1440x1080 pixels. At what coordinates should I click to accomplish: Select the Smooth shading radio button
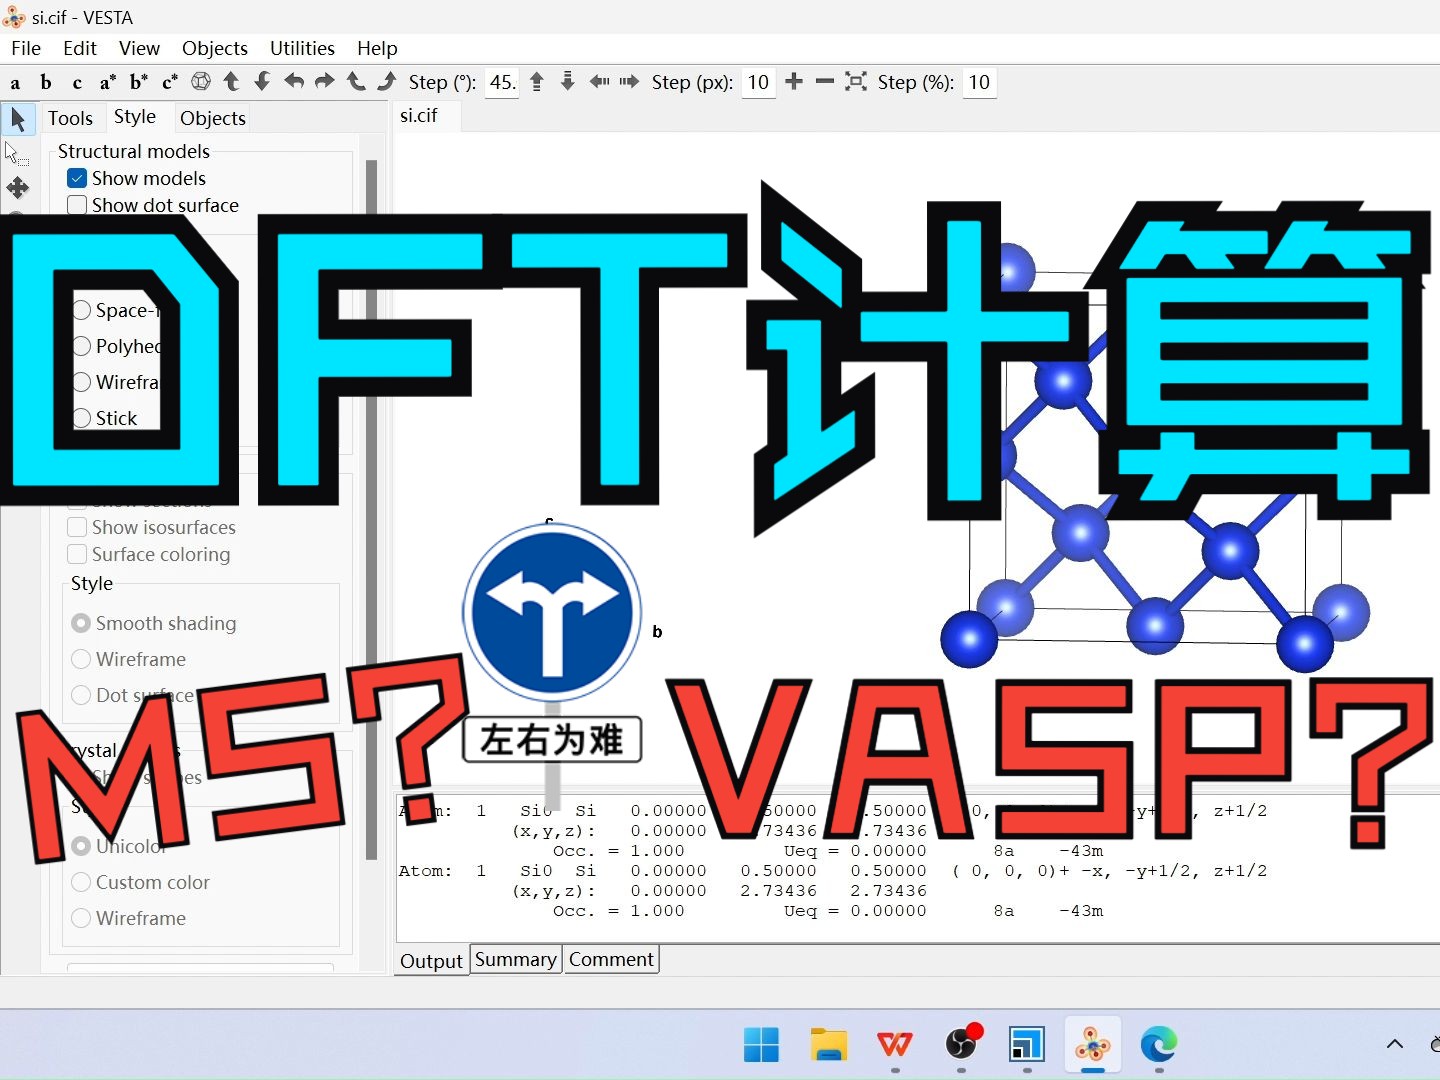pyautogui.click(x=81, y=623)
